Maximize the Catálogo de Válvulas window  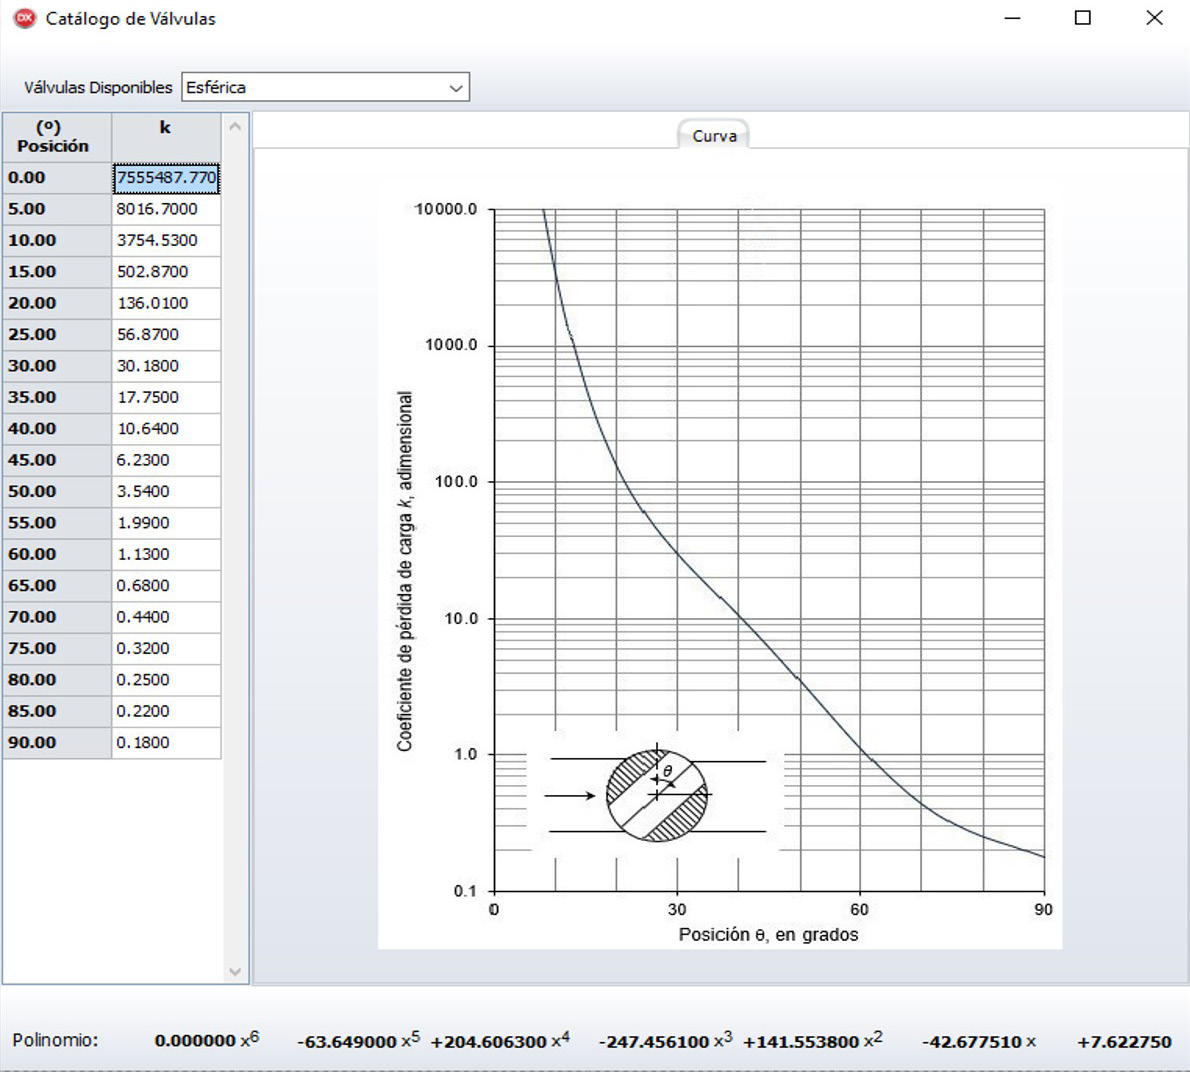(x=1083, y=18)
